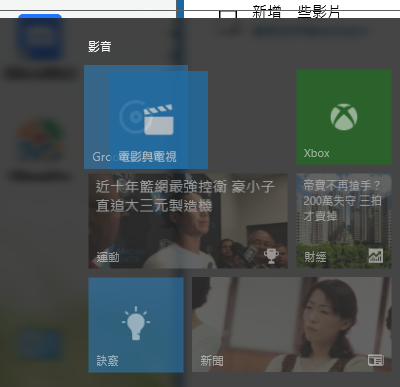Open the 財經 finance tile

tap(344, 221)
